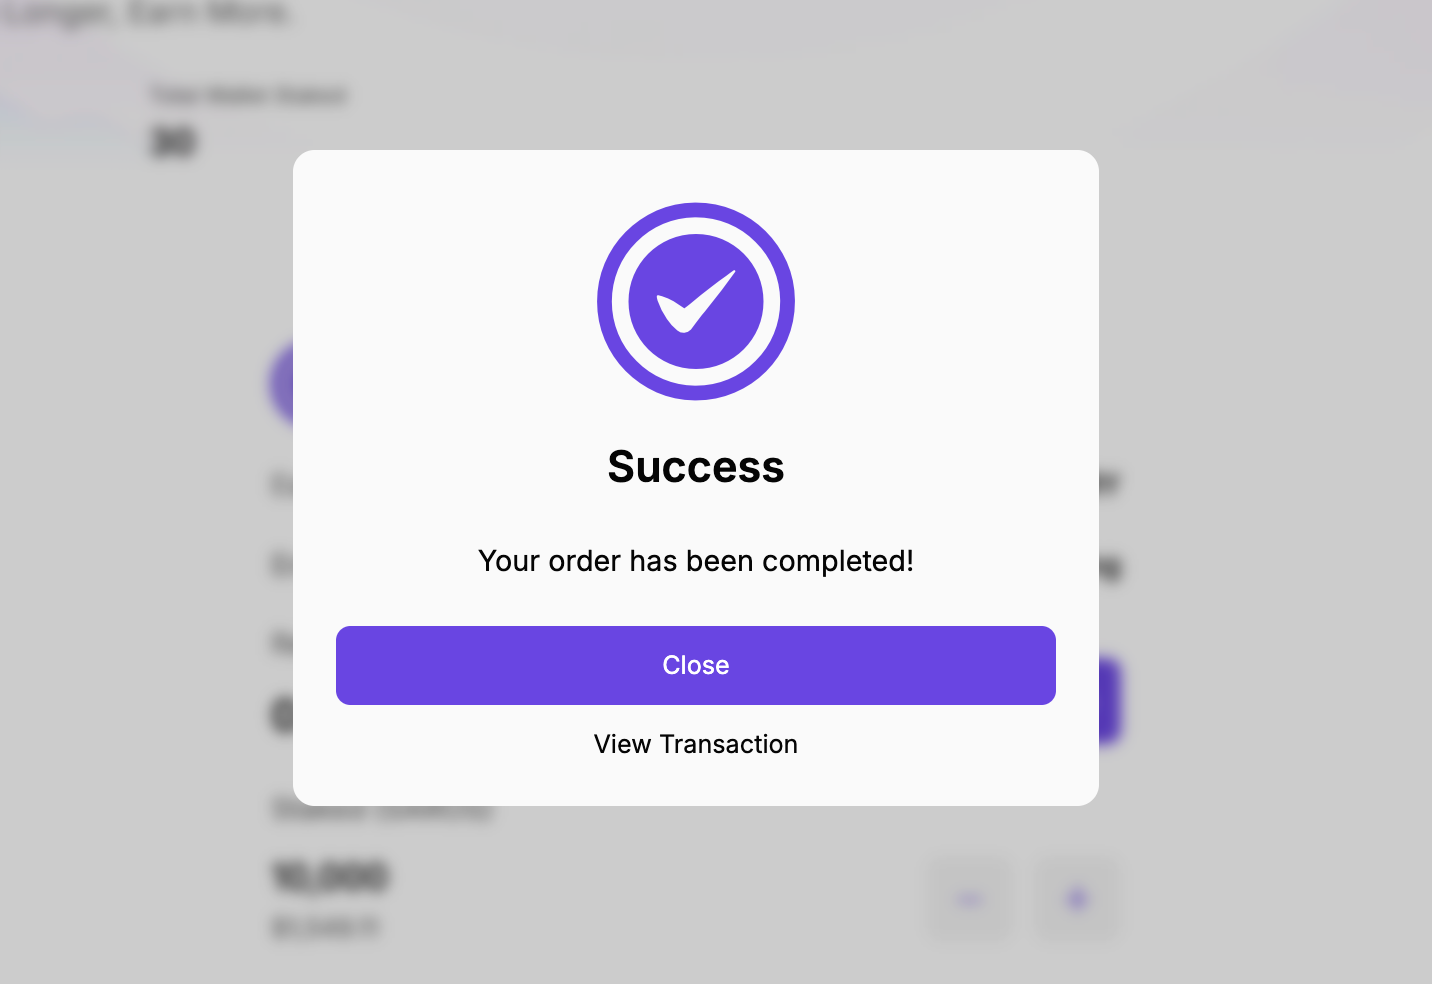The height and width of the screenshot is (984, 1432).
Task: Click the blurred 10,000 amount value
Action: (330, 877)
